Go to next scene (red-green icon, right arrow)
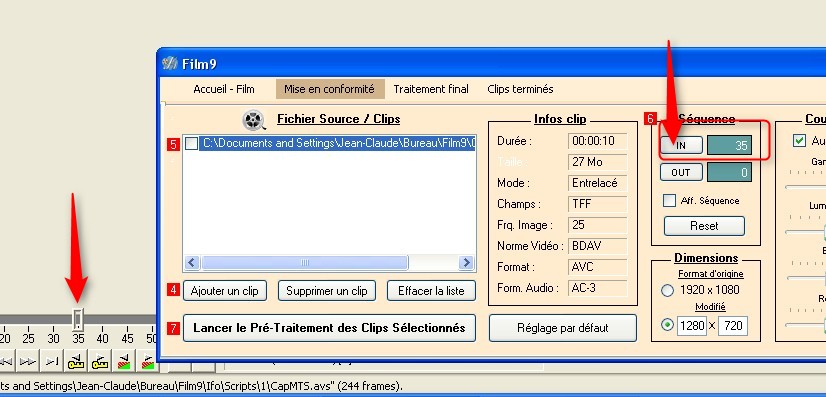This screenshot has width=826, height=397. (x=148, y=361)
